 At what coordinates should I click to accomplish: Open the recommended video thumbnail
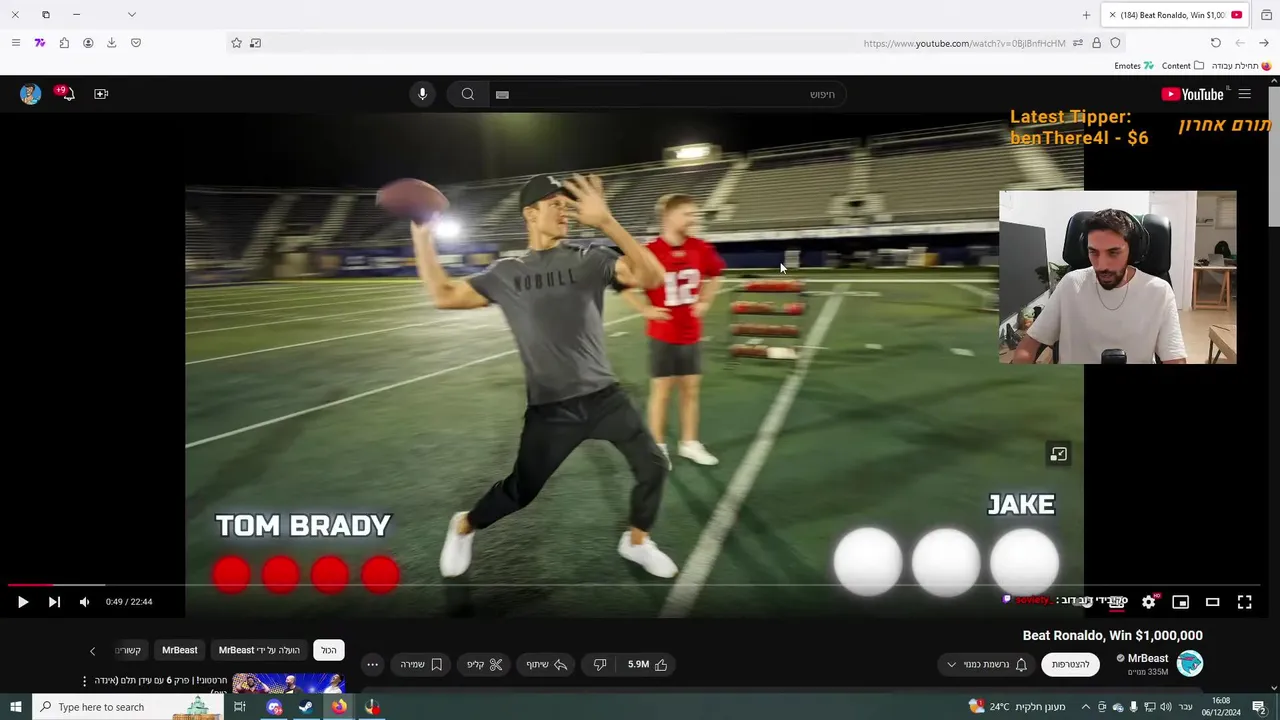pyautogui.click(x=289, y=683)
